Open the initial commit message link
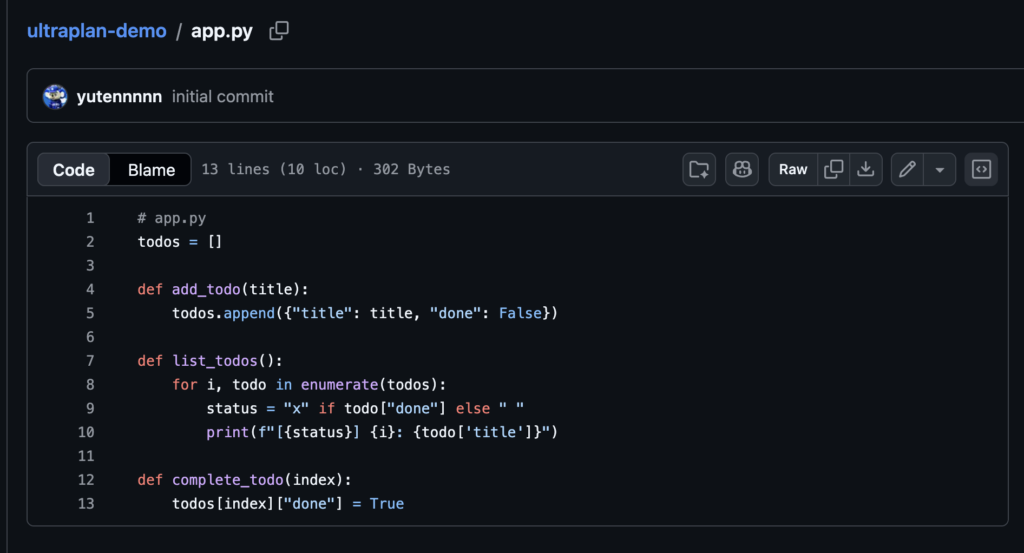Image resolution: width=1024 pixels, height=553 pixels. [x=223, y=97]
